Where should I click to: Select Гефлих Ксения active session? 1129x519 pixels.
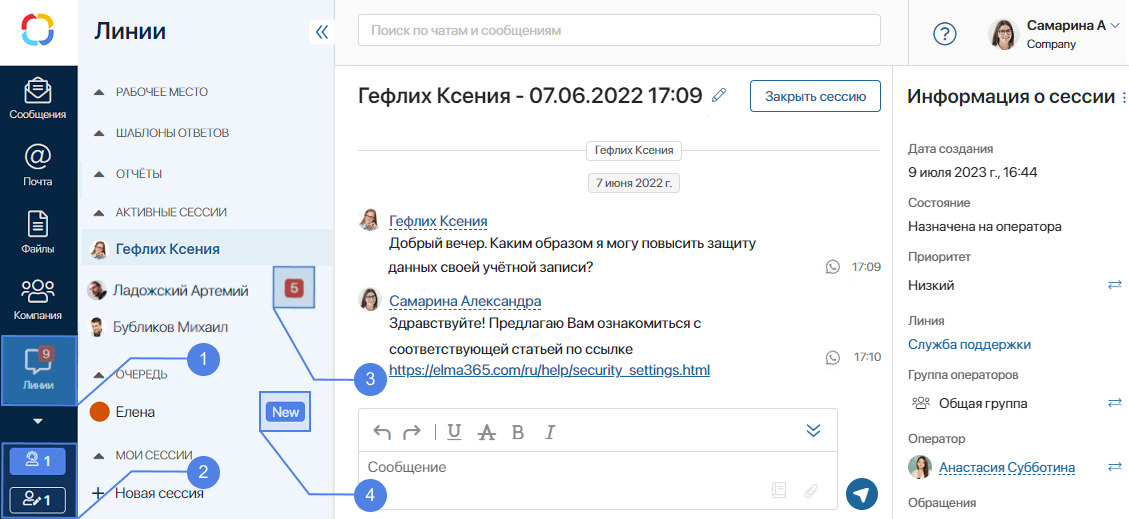coord(207,249)
